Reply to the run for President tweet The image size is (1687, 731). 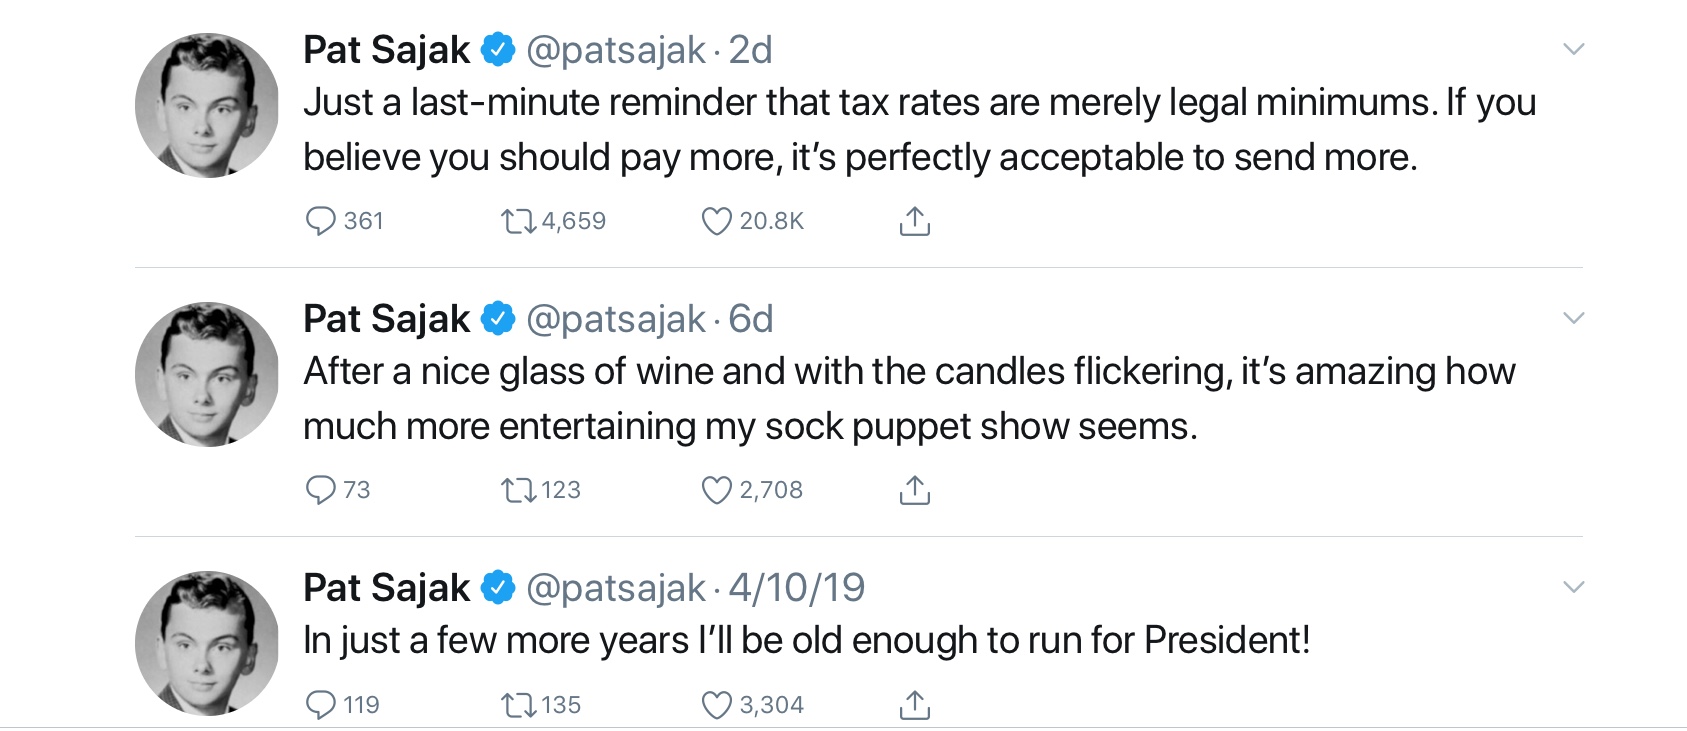(x=320, y=705)
